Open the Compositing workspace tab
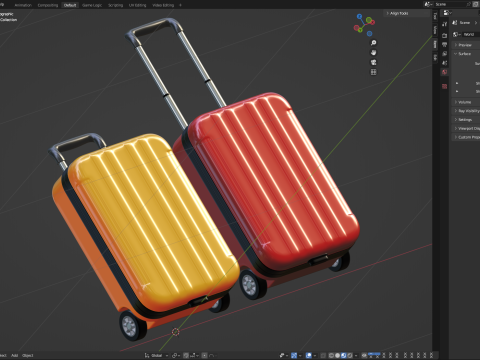Screen dimensions: 480x360 (48, 5)
